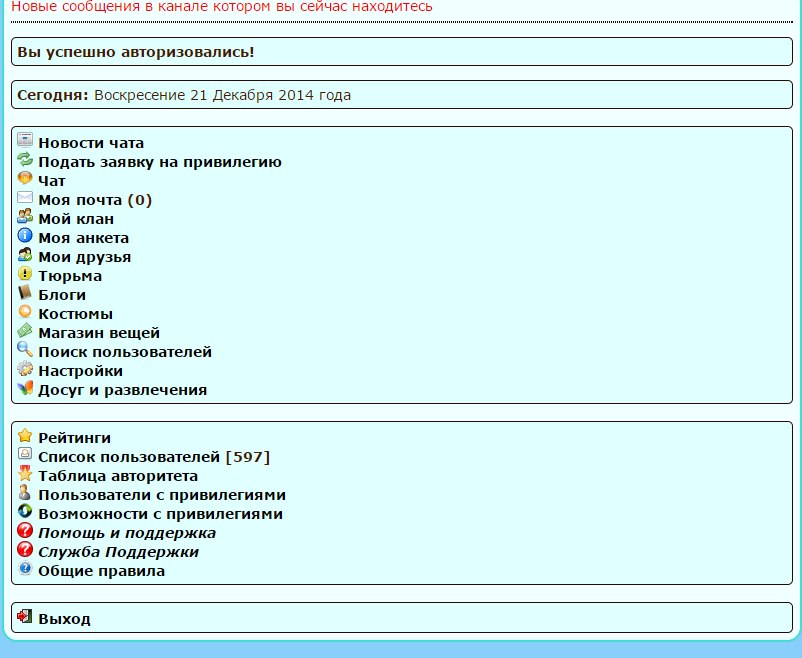The height and width of the screenshot is (658, 802).
Task: Click the magnifier icon for Поиск пользователей
Action: click(x=25, y=351)
